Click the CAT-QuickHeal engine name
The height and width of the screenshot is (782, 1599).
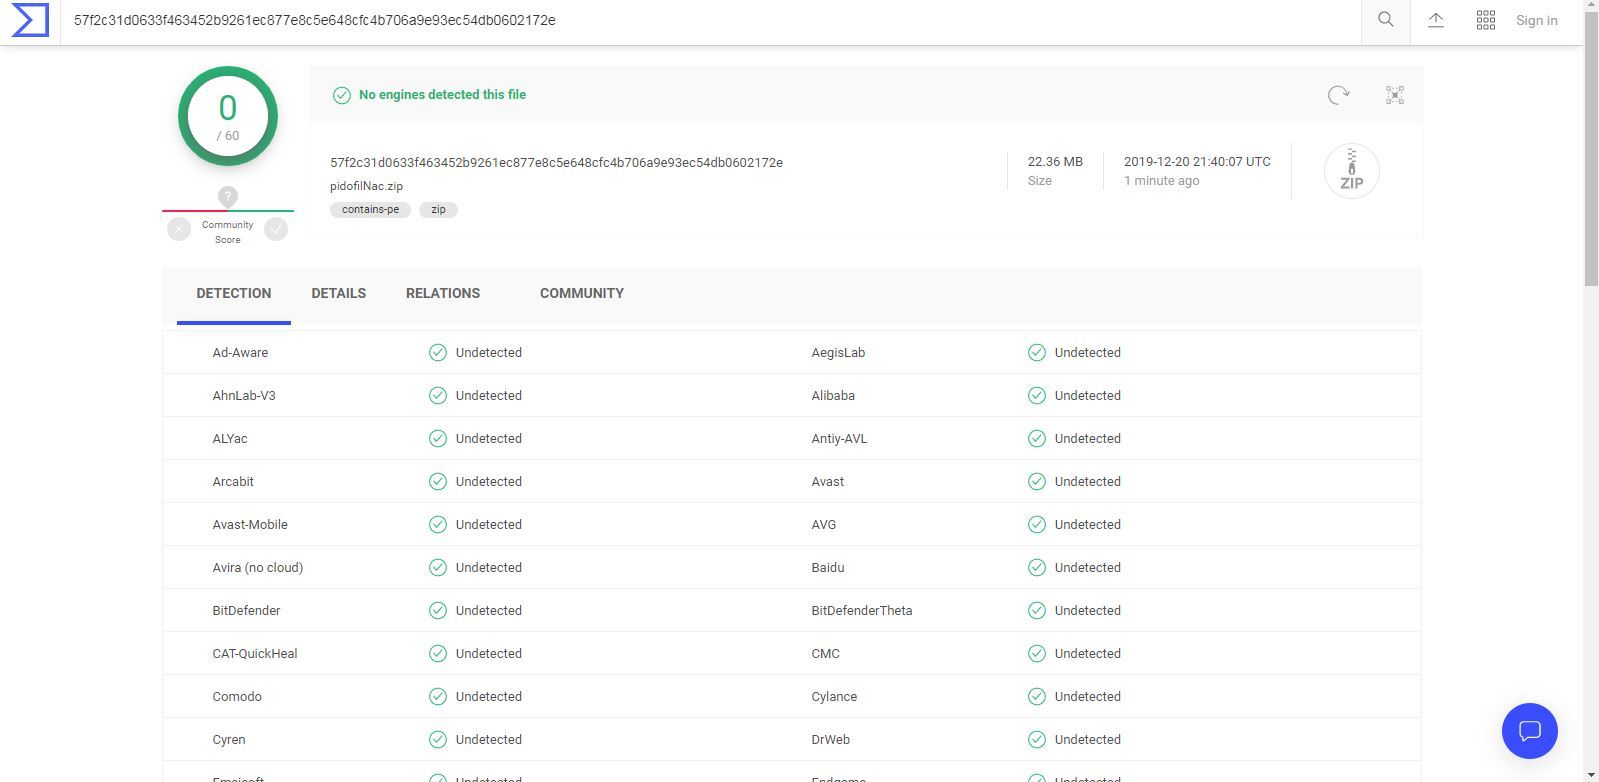pyautogui.click(x=255, y=654)
